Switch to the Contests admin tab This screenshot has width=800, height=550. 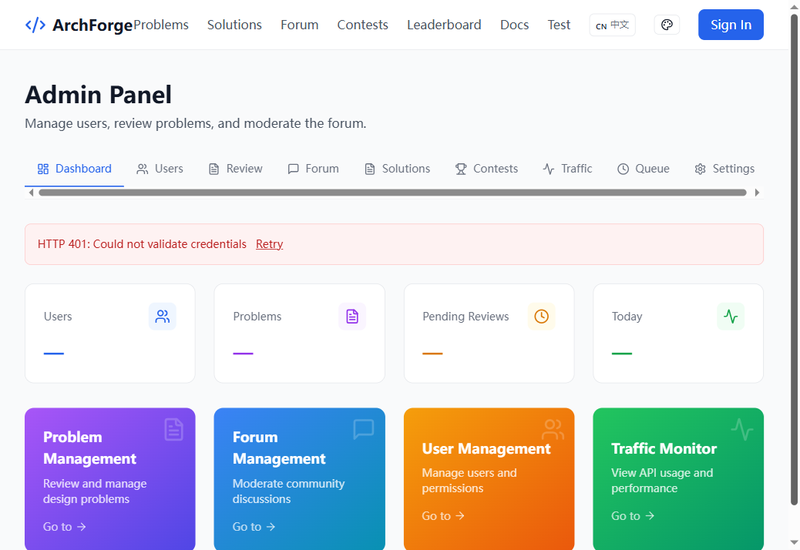(x=486, y=169)
